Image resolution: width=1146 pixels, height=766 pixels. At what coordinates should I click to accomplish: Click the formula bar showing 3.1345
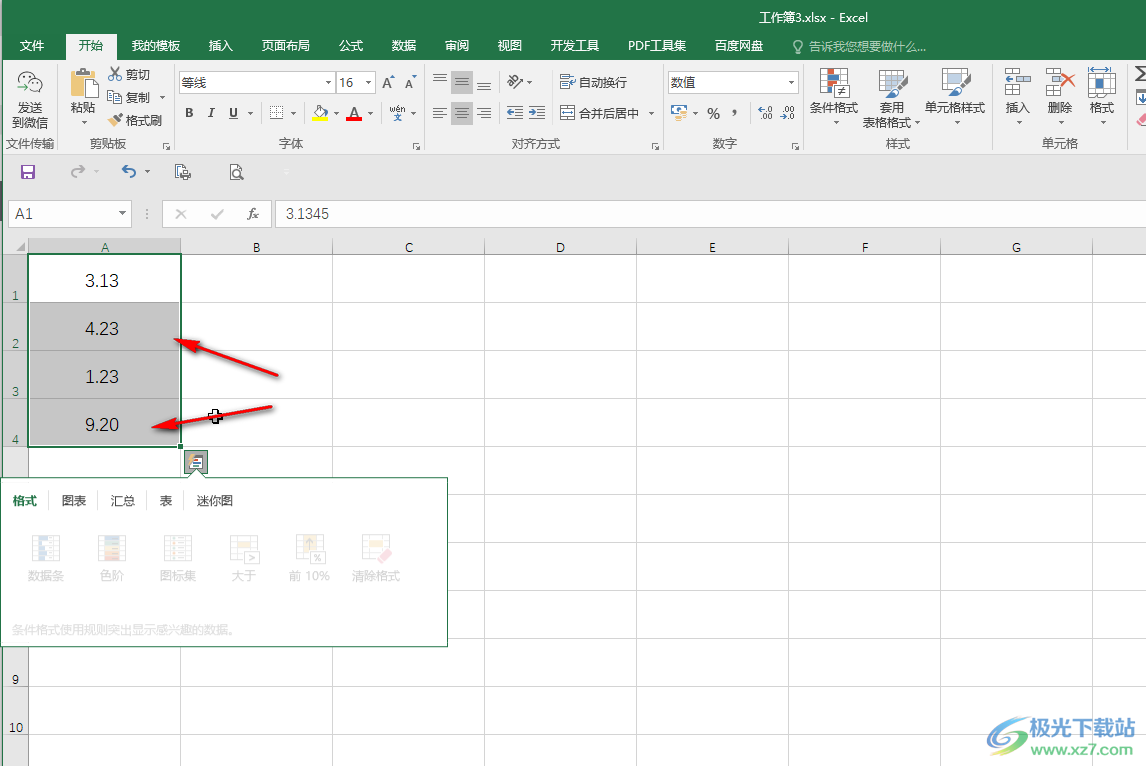pyautogui.click(x=710, y=214)
